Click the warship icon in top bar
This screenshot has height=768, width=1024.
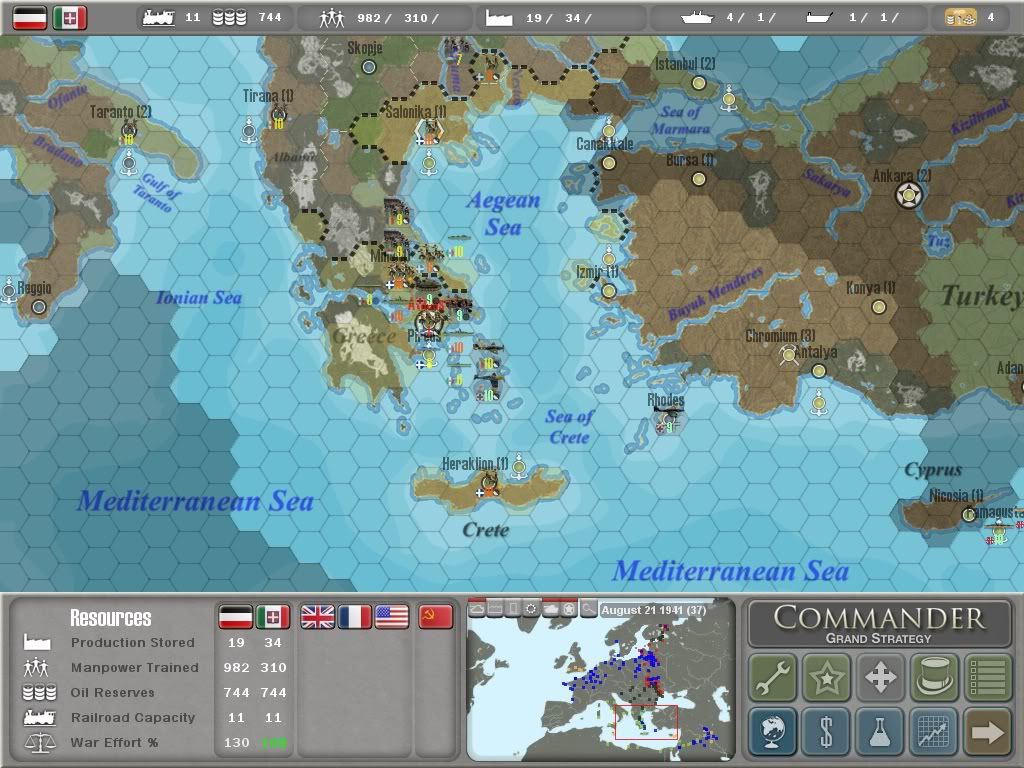pos(697,18)
